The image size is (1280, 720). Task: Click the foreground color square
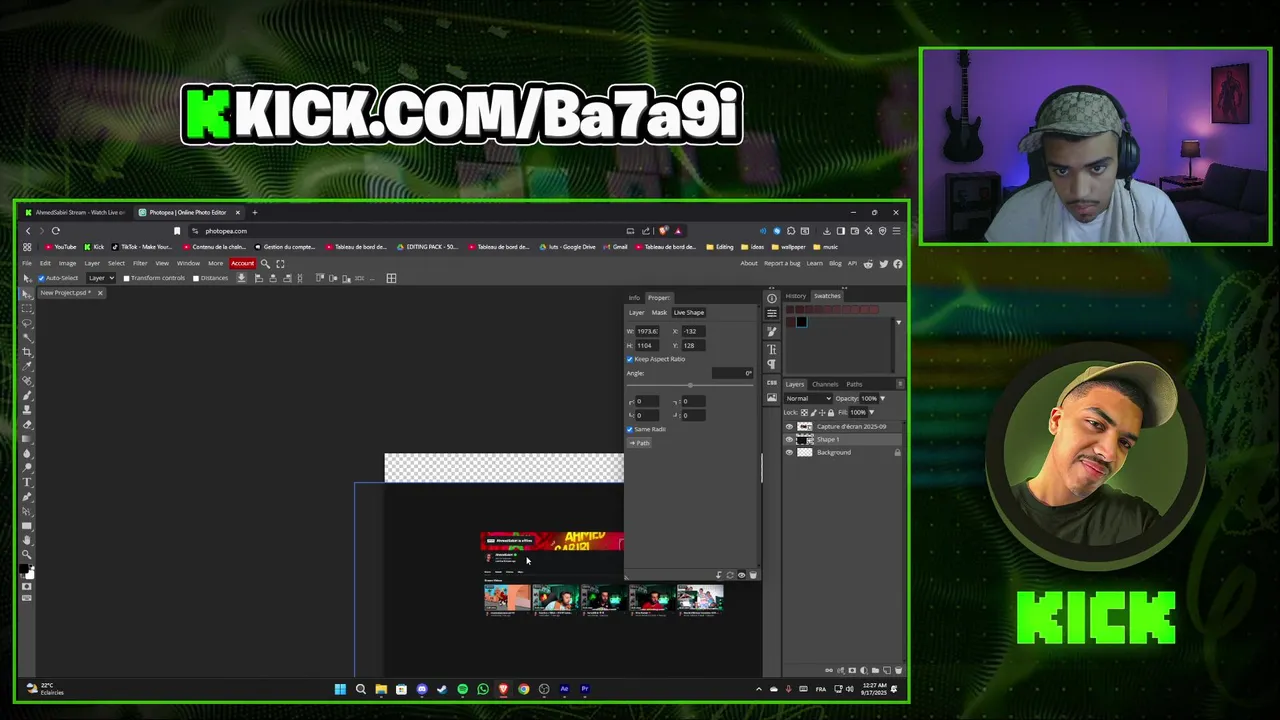[25, 570]
